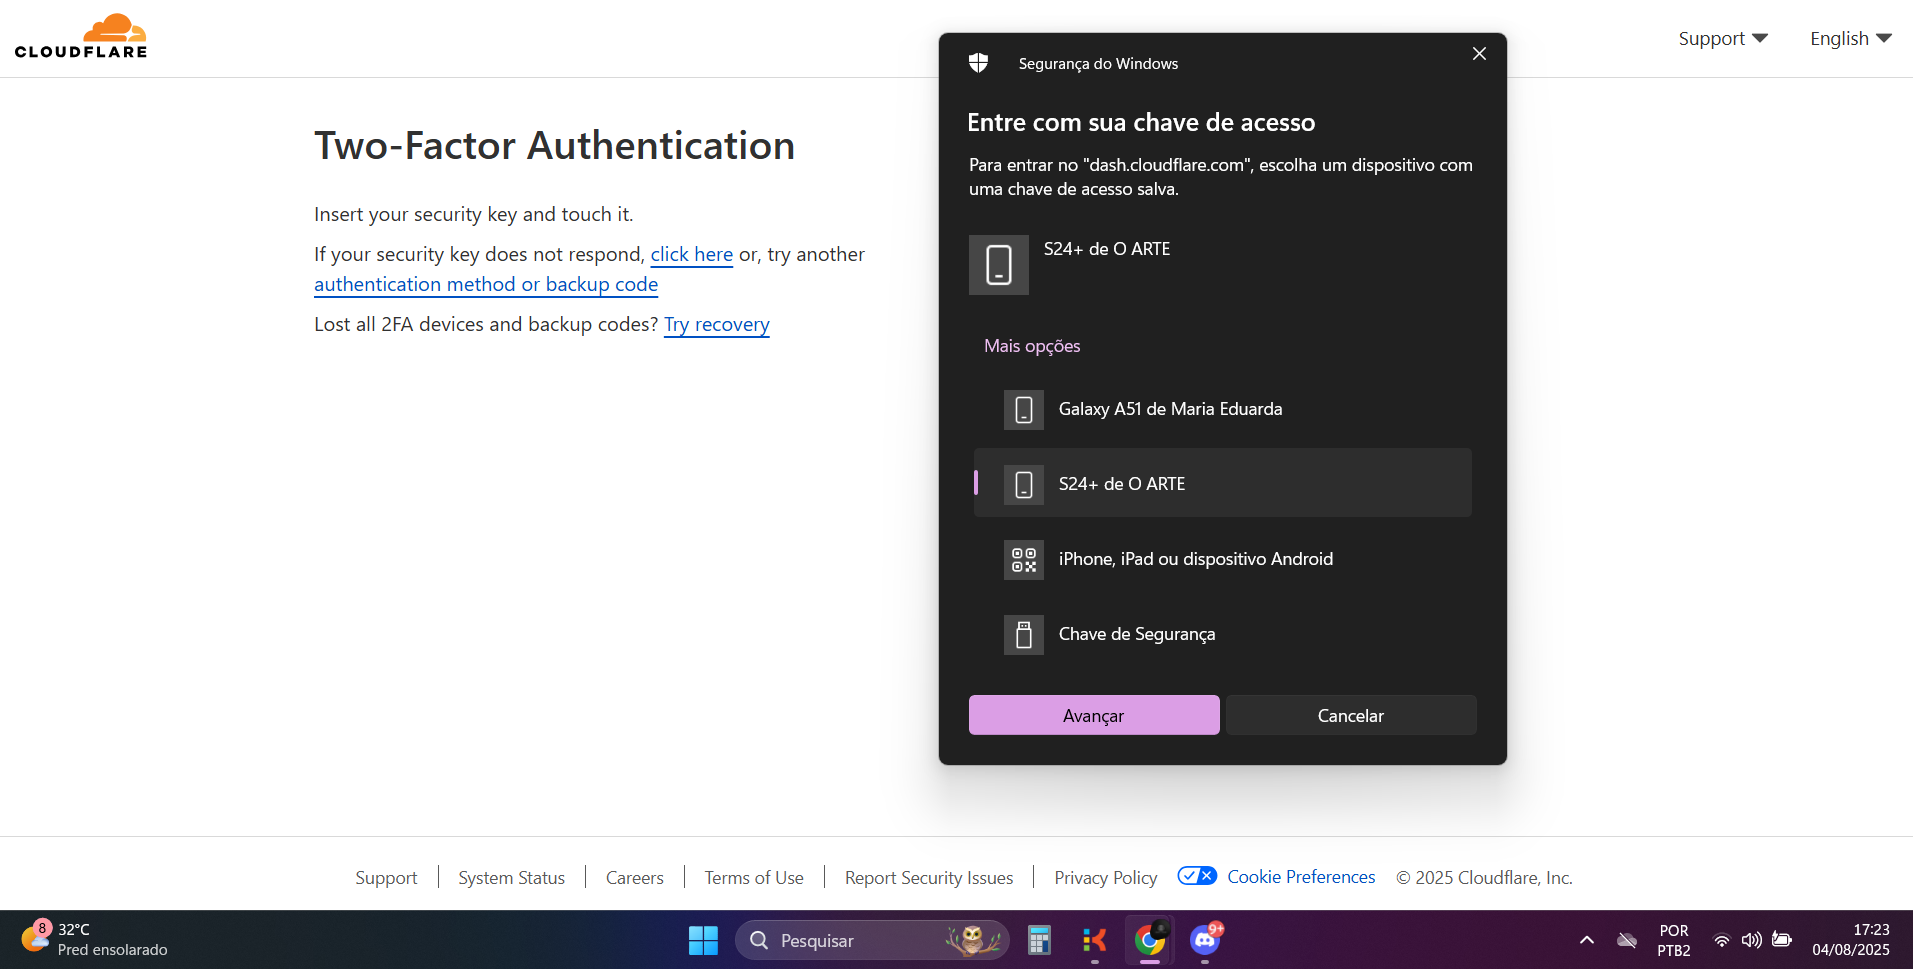This screenshot has width=1913, height=969.
Task: Open the Support link in the footer
Action: point(386,878)
